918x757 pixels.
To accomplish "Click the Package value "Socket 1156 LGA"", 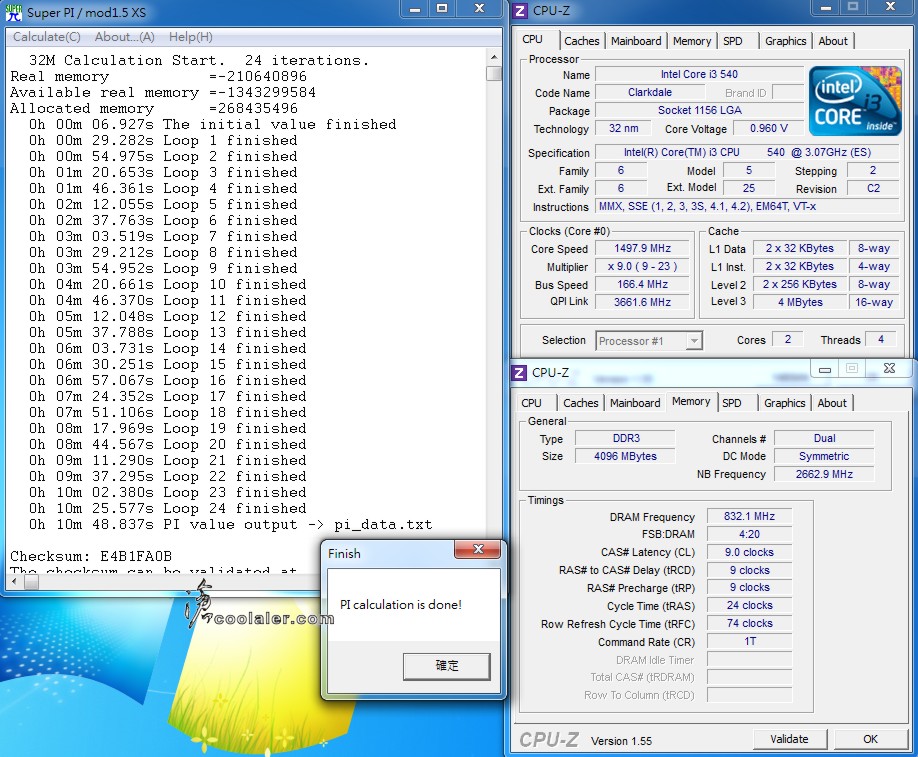I will [x=699, y=110].
